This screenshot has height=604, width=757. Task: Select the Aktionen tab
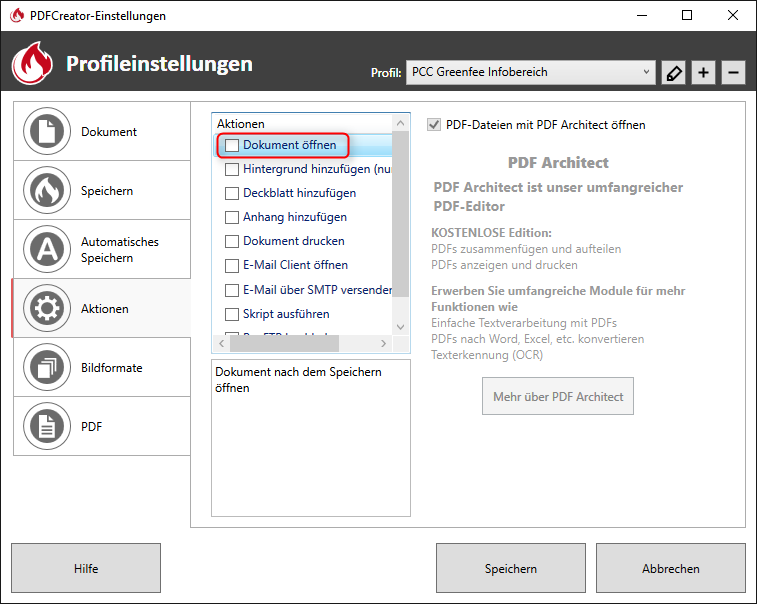102,308
